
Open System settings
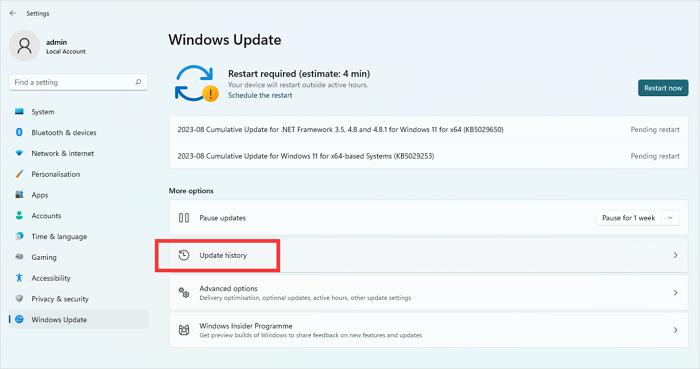[78, 112]
